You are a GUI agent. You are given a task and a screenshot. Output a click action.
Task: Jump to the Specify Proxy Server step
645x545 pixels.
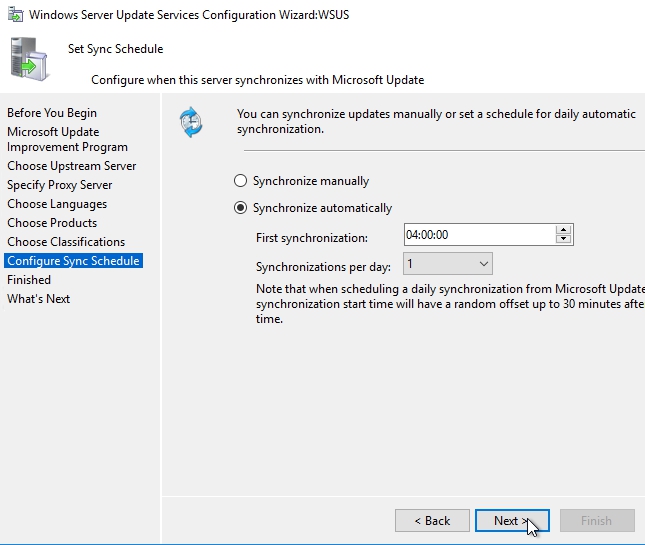click(60, 185)
